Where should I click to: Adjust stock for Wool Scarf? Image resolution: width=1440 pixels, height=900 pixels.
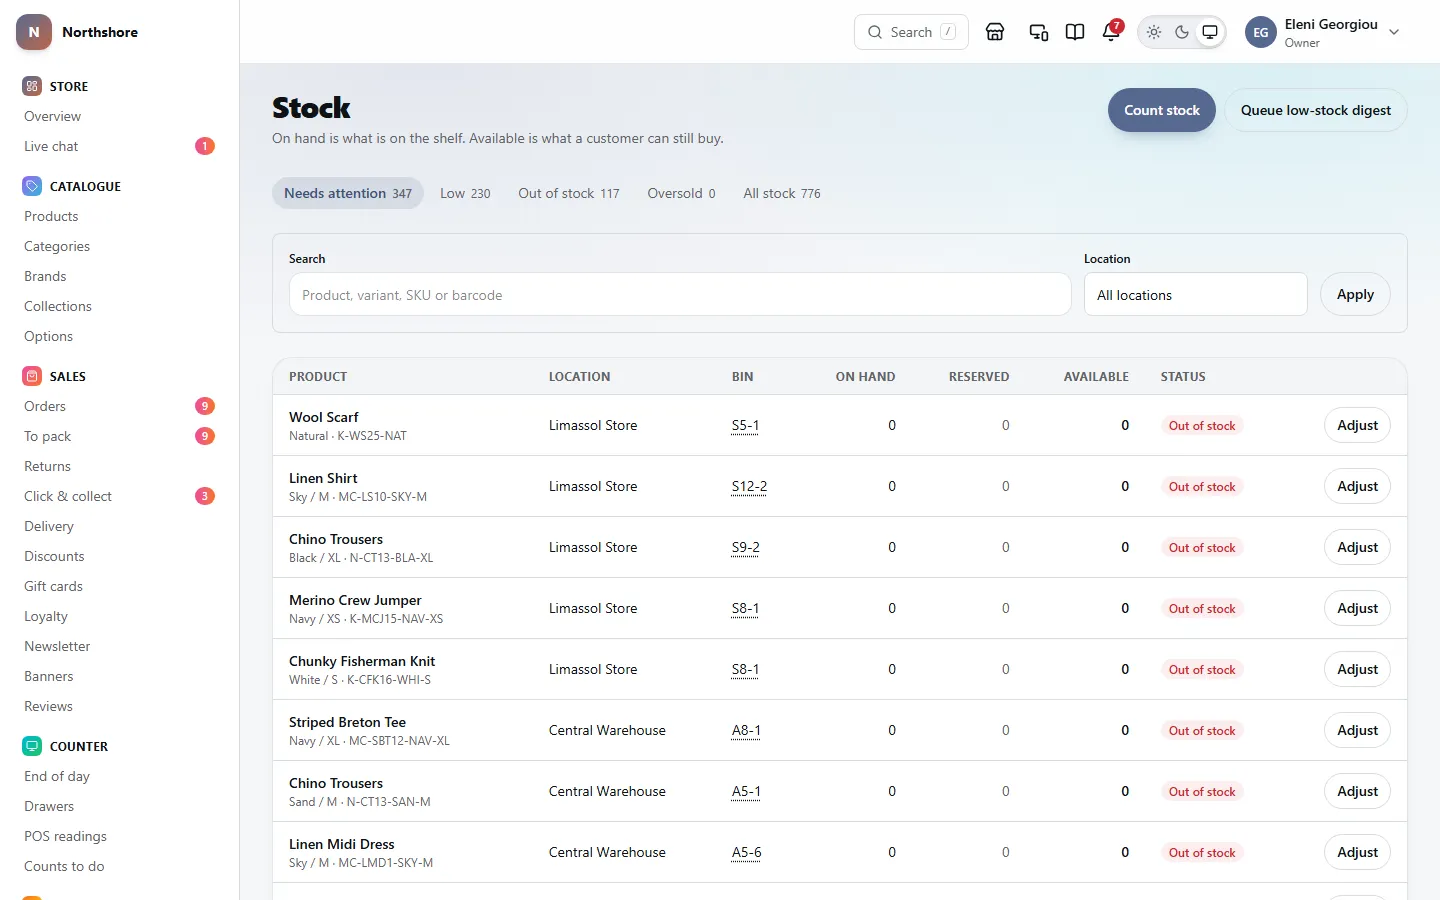tap(1358, 425)
